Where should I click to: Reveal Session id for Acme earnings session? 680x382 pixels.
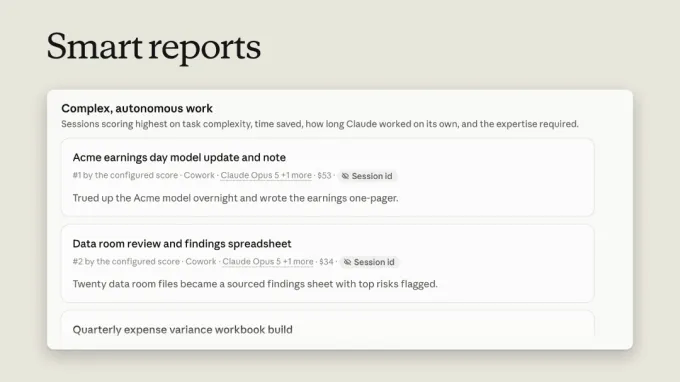(x=367, y=176)
